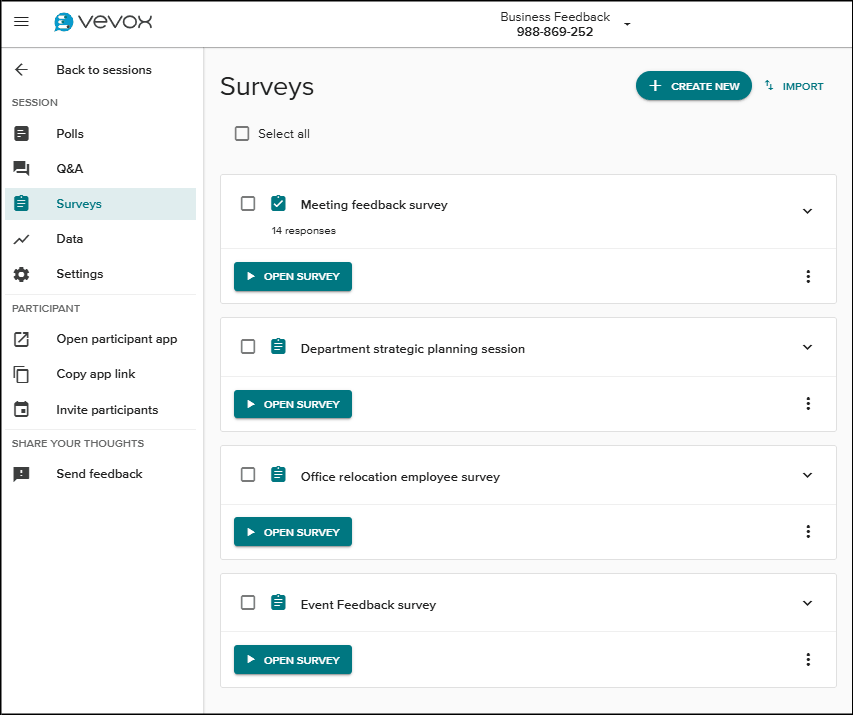Click the Send feedback option
The height and width of the screenshot is (715, 853).
[99, 474]
